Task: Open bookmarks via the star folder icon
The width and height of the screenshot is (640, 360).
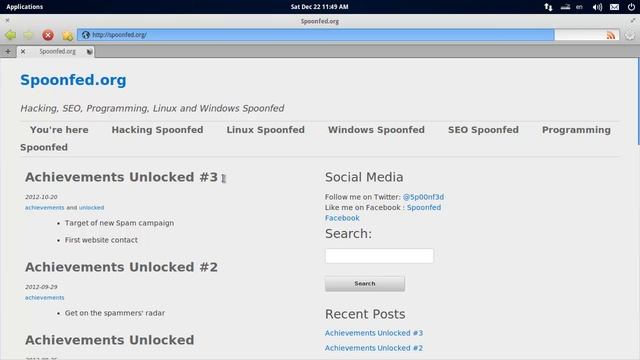Action: click(67, 36)
